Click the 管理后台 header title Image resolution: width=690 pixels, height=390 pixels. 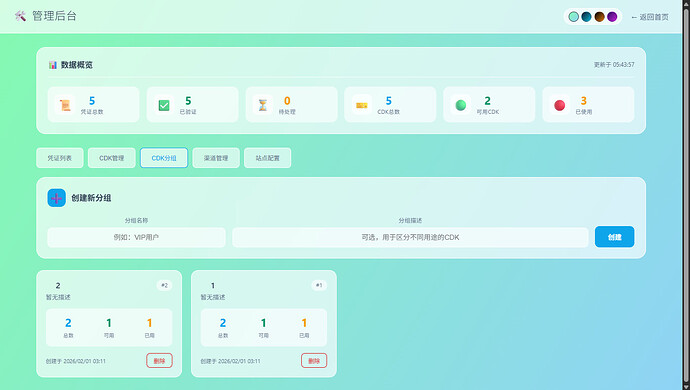55,16
